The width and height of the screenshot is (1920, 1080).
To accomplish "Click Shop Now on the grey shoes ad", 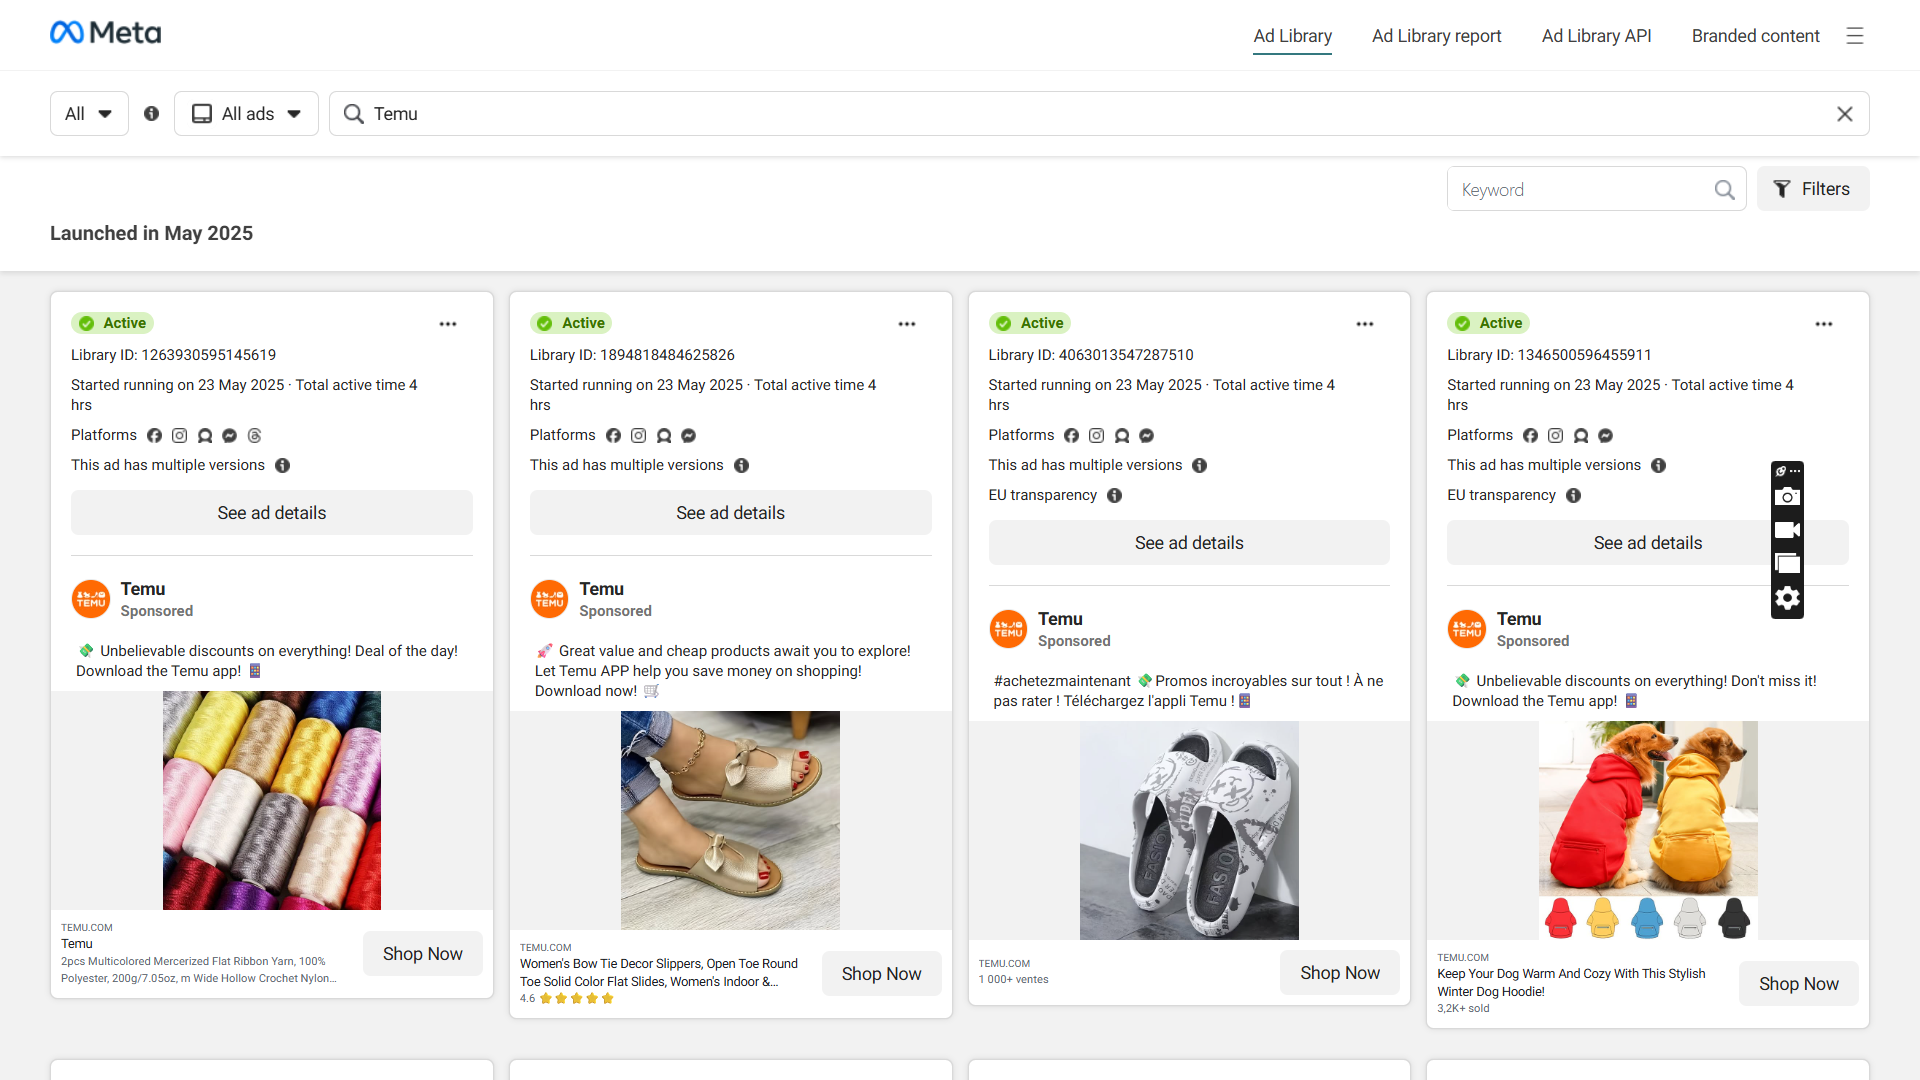I will tap(1340, 973).
